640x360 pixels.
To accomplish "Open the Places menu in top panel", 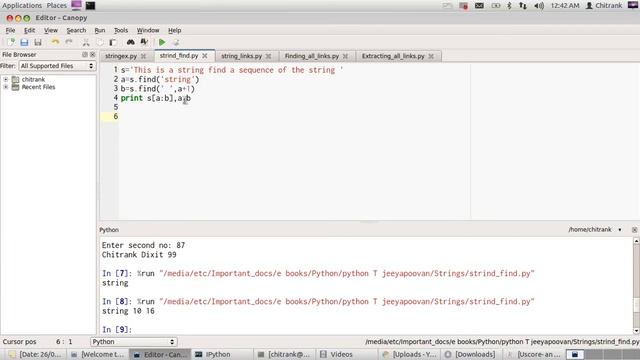I will 57,5.
